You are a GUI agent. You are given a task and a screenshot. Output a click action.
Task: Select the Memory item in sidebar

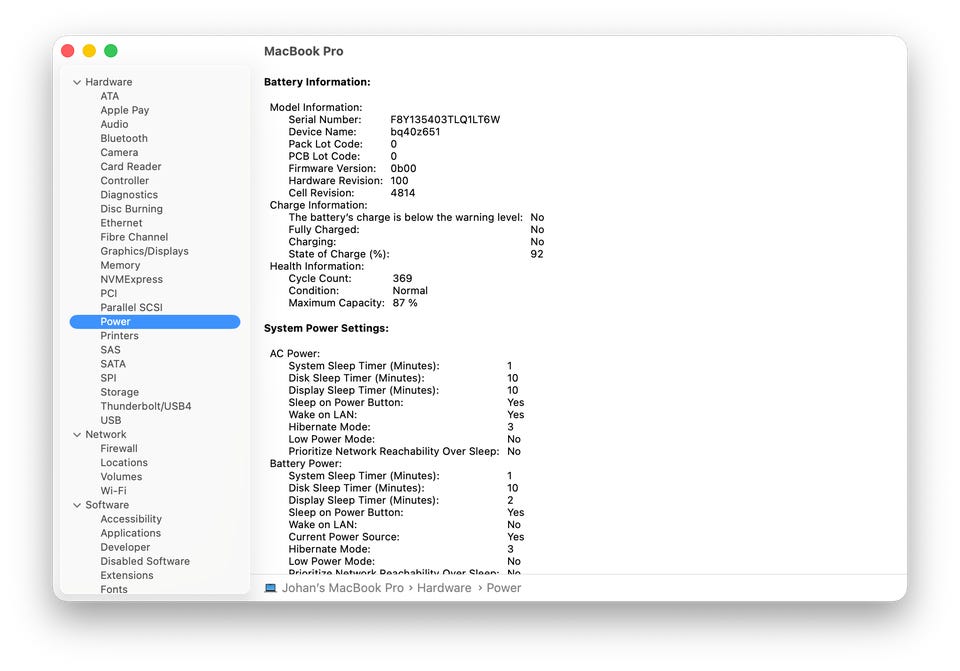click(120, 265)
